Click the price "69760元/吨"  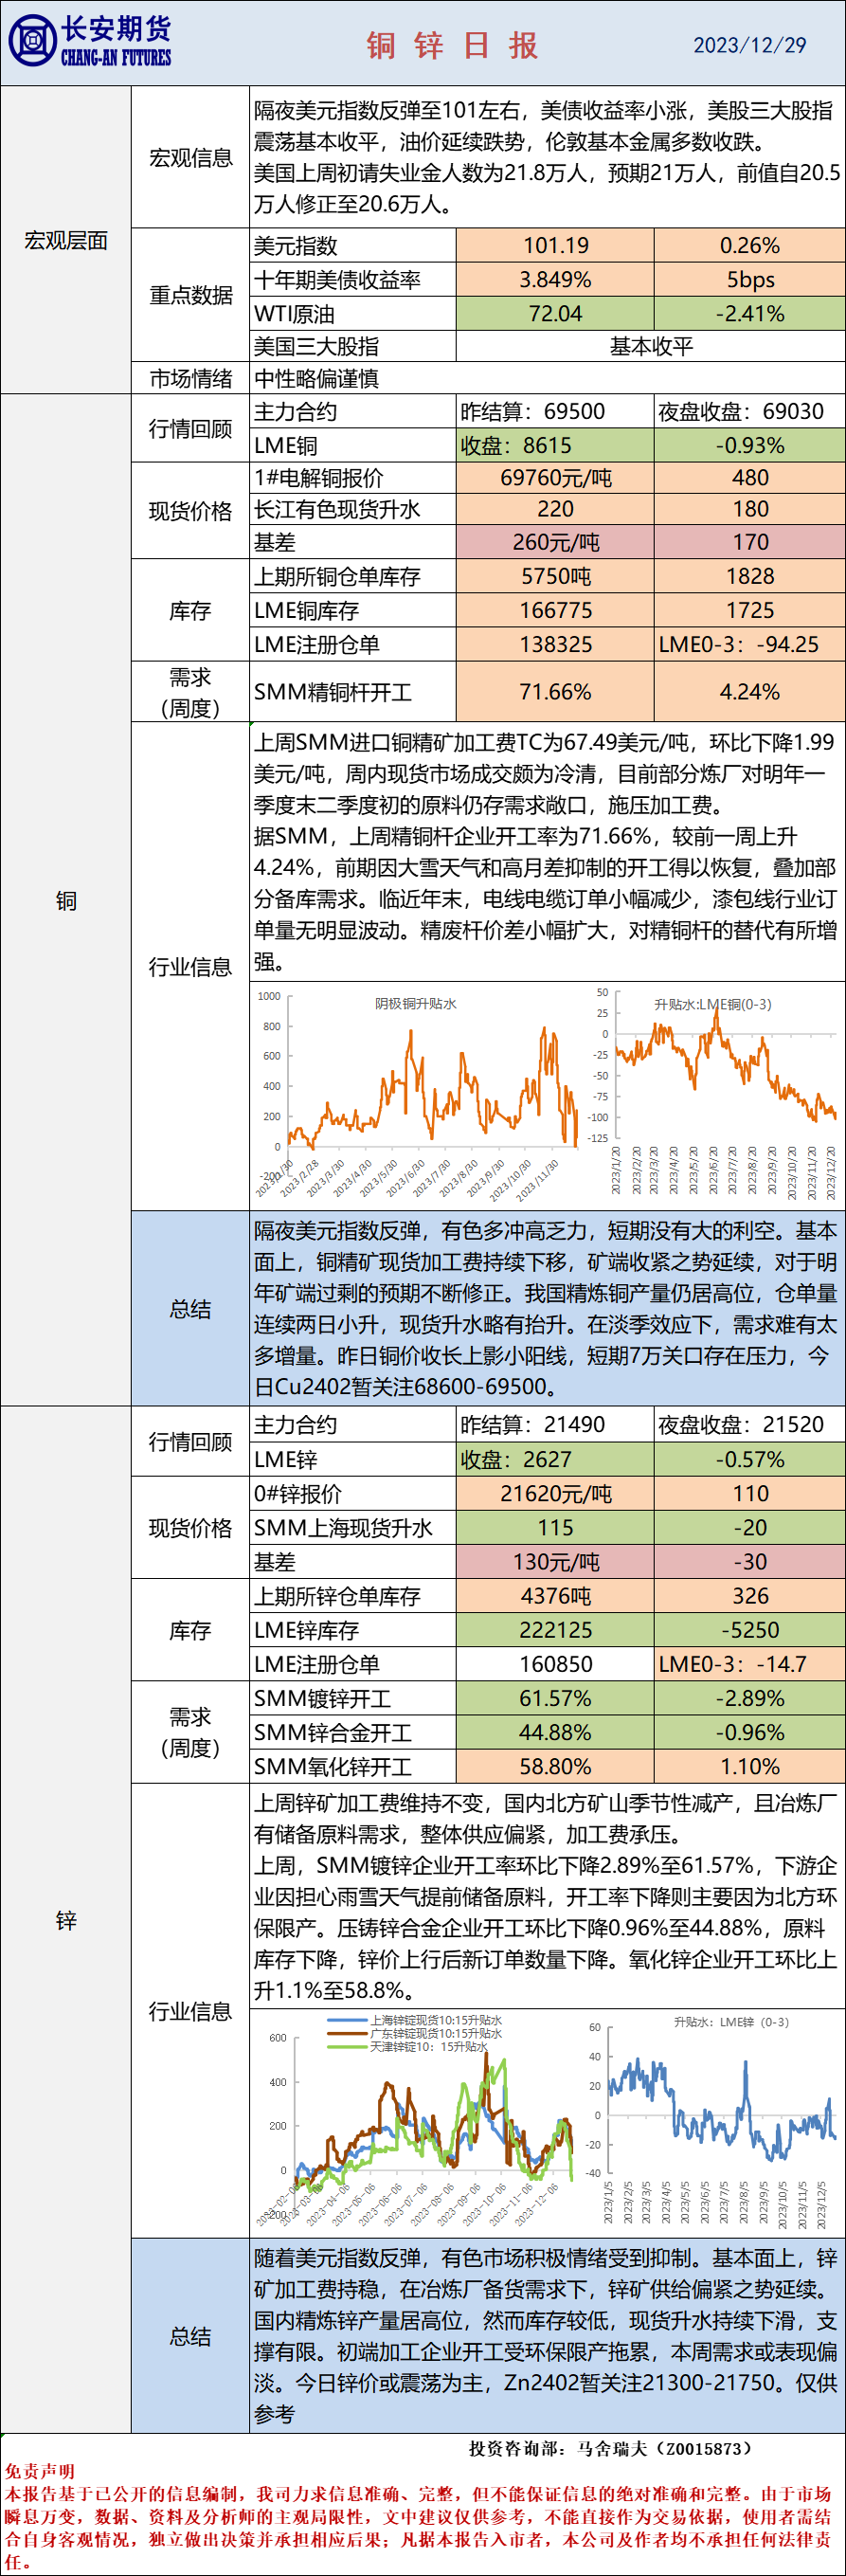tap(555, 478)
